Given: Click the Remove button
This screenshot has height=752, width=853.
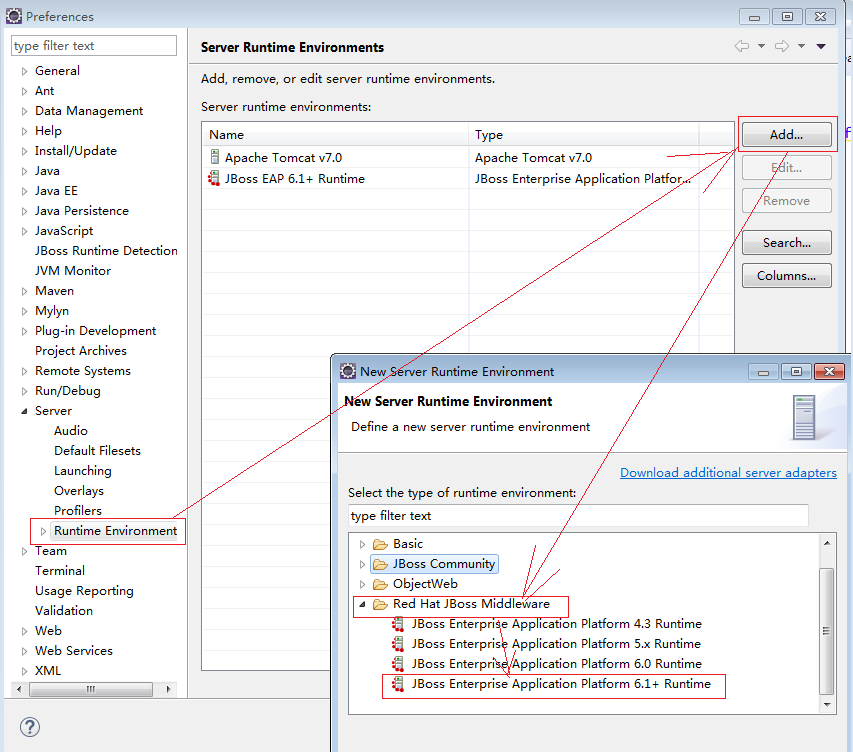Looking at the screenshot, I should click(787, 201).
